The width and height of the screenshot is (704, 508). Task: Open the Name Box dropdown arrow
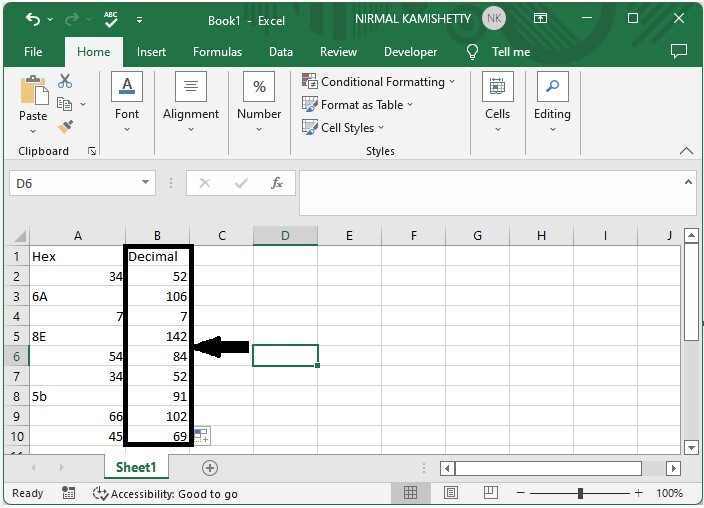tap(146, 183)
